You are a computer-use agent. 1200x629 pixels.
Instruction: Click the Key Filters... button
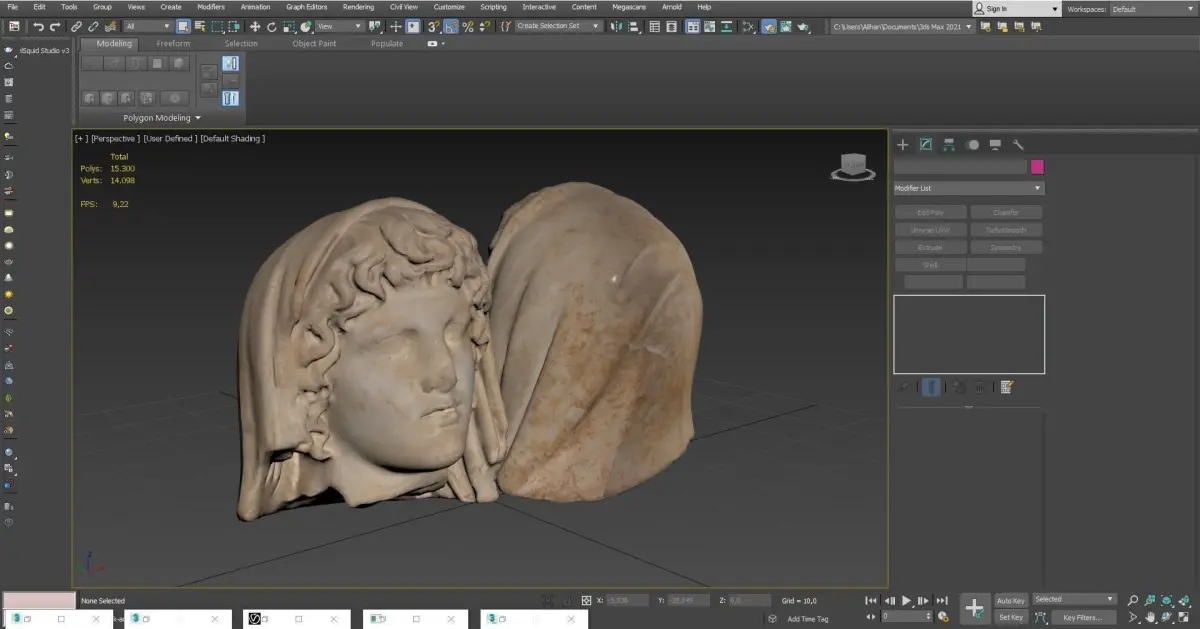pos(1082,618)
